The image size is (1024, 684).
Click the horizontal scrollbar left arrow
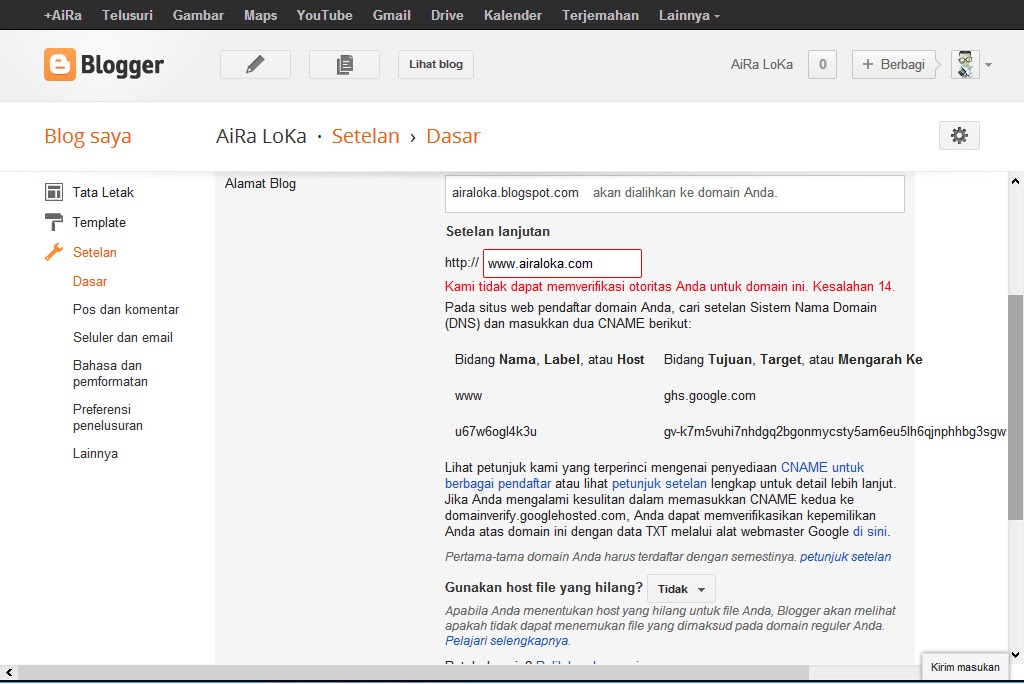coord(8,672)
